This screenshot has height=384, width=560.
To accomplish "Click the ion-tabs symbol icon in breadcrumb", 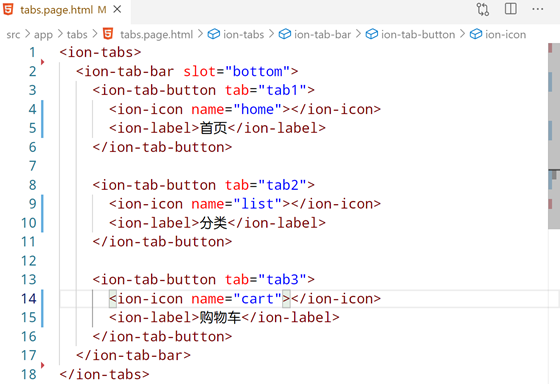I will (x=214, y=34).
